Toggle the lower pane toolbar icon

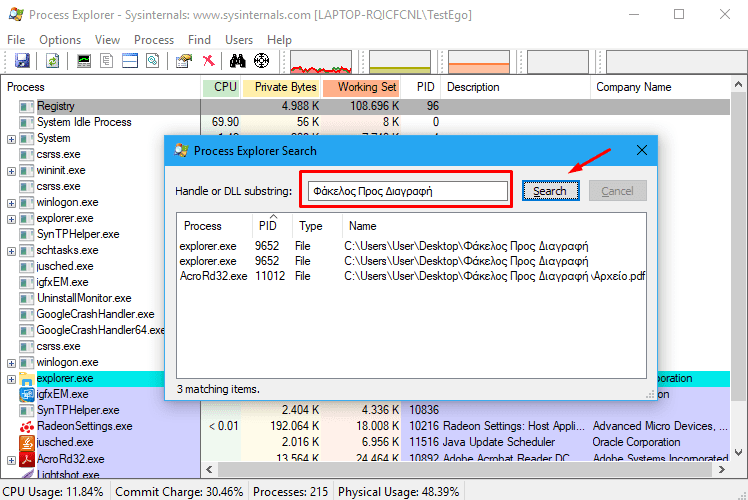[130, 61]
